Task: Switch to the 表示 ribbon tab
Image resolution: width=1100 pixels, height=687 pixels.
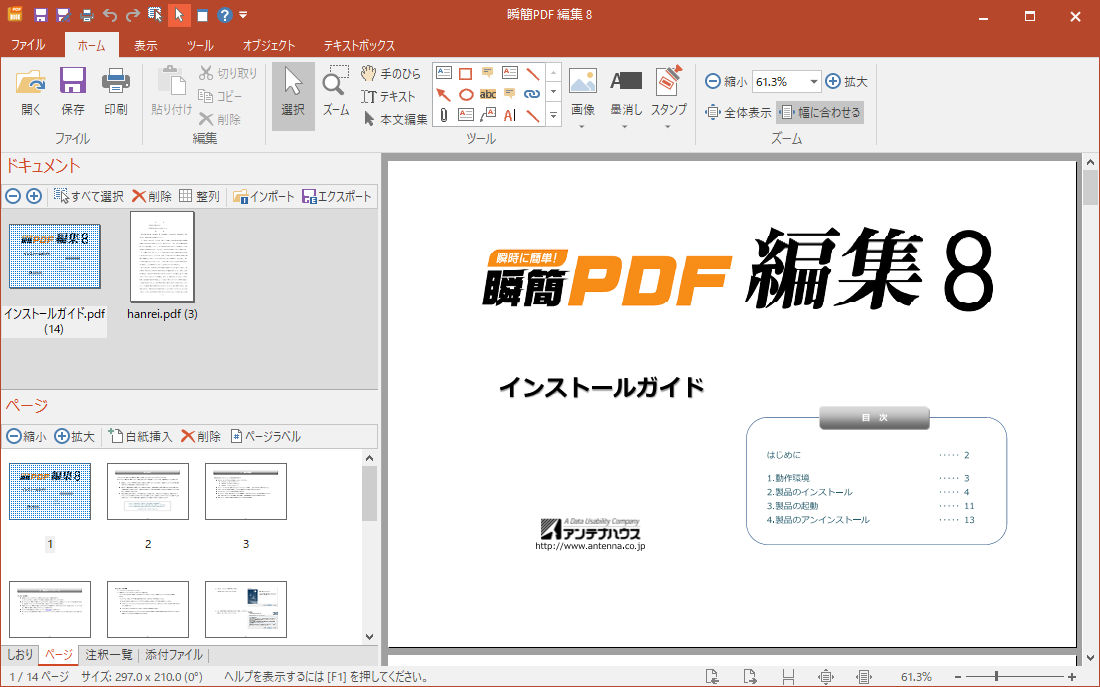Action: coord(146,46)
